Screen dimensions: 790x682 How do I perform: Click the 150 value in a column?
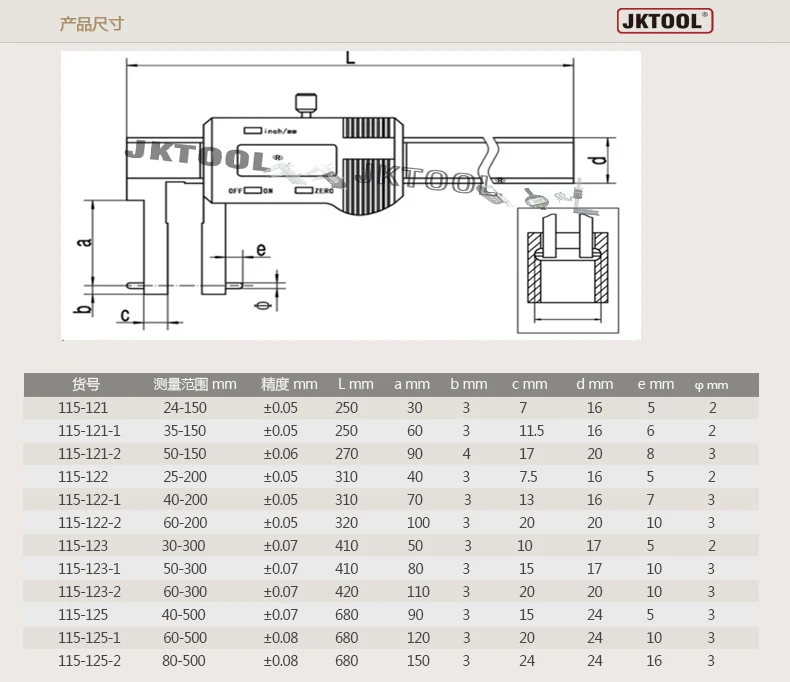(418, 661)
